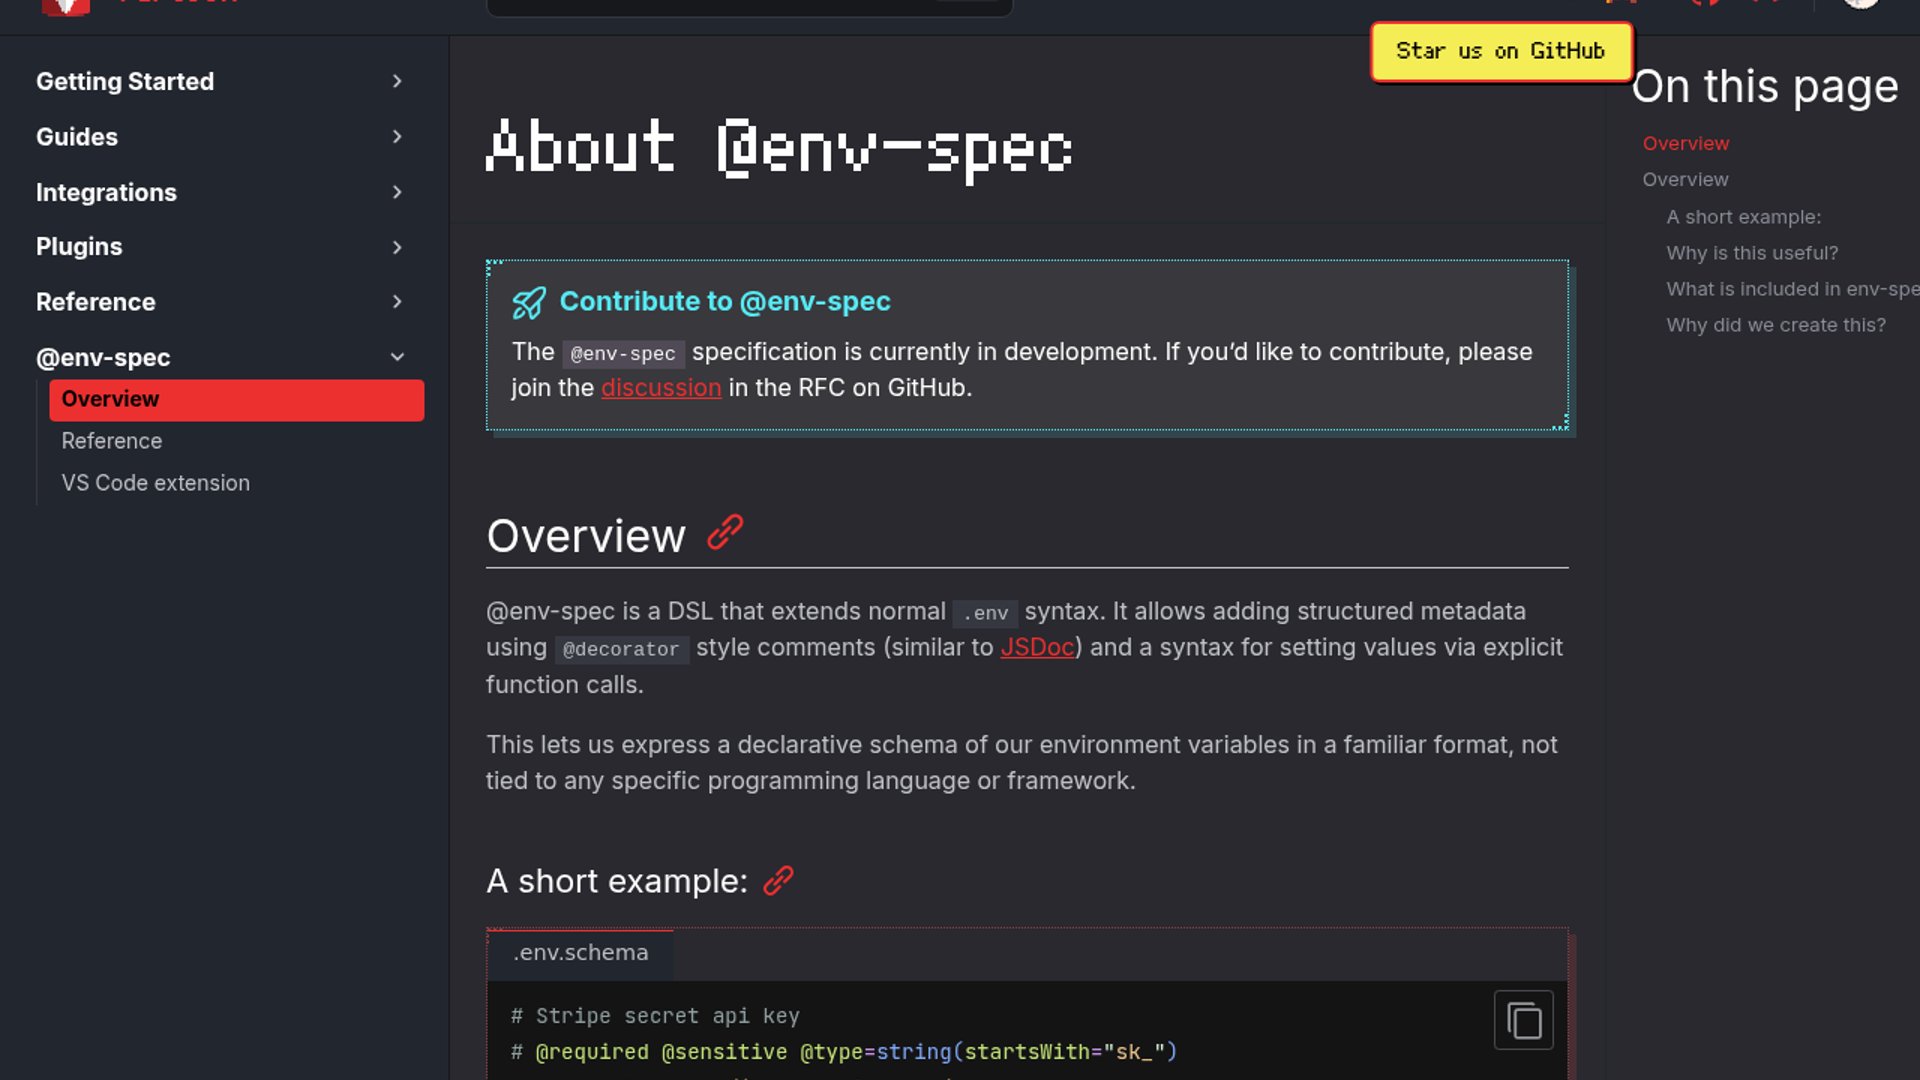Click anchor link icon beside Overview heading

(x=725, y=533)
